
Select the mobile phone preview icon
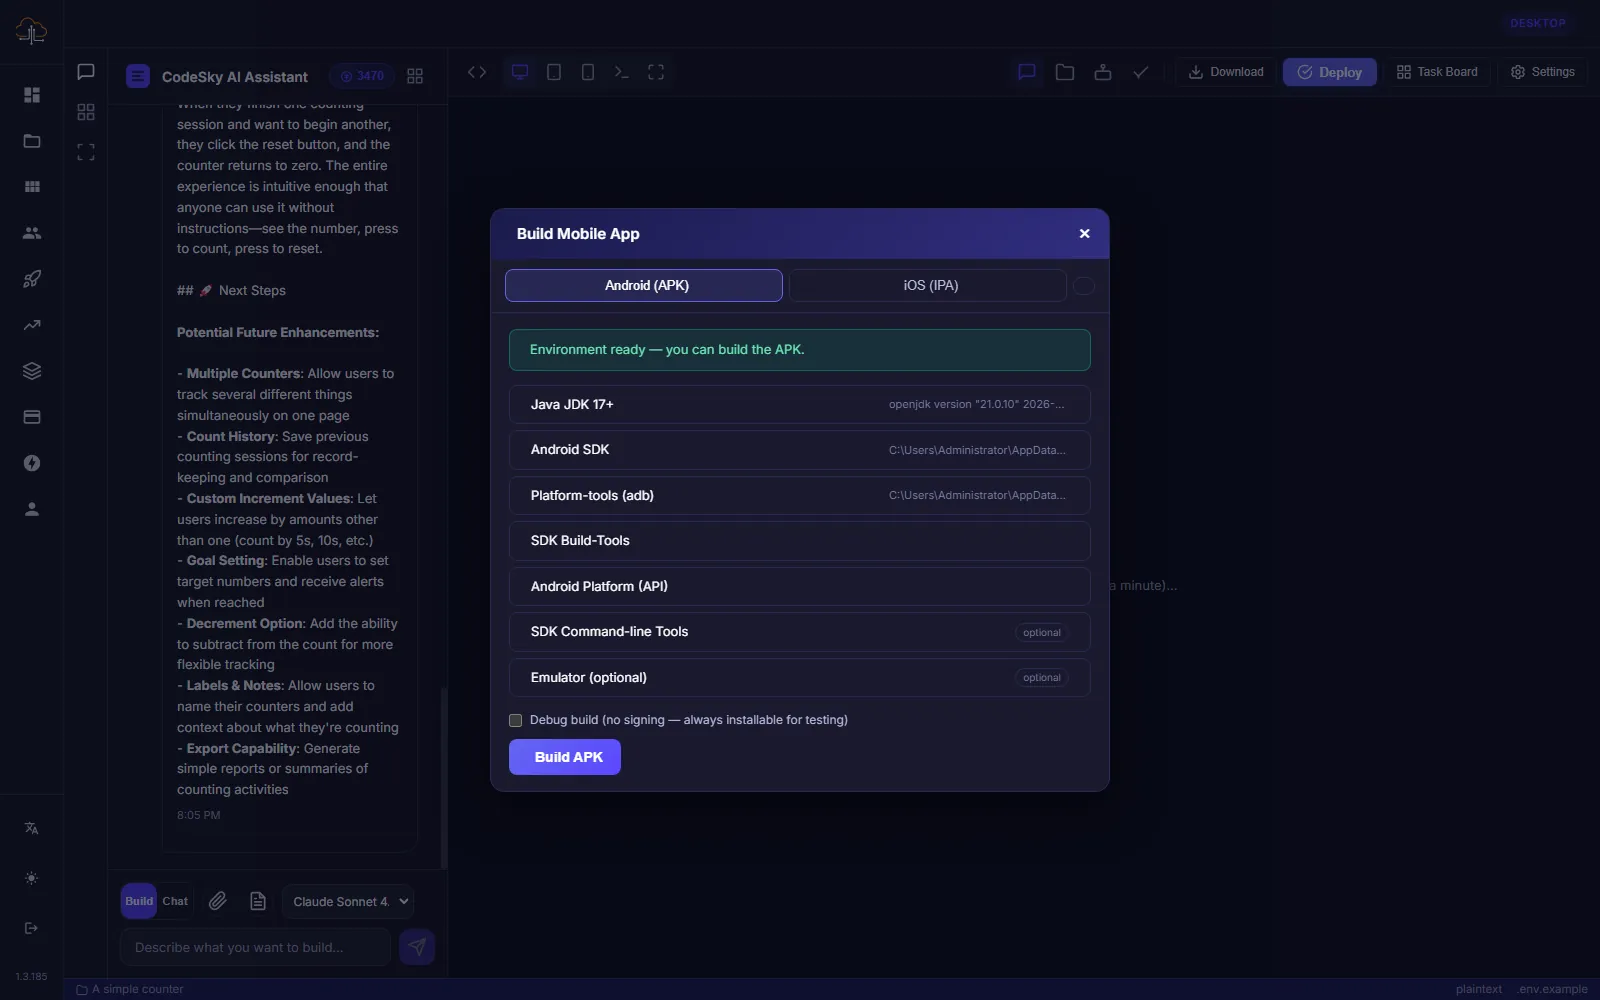[x=588, y=72]
